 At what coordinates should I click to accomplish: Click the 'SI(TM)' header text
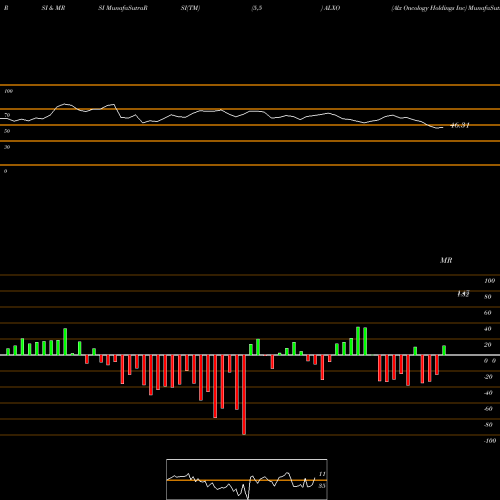pos(190,8)
